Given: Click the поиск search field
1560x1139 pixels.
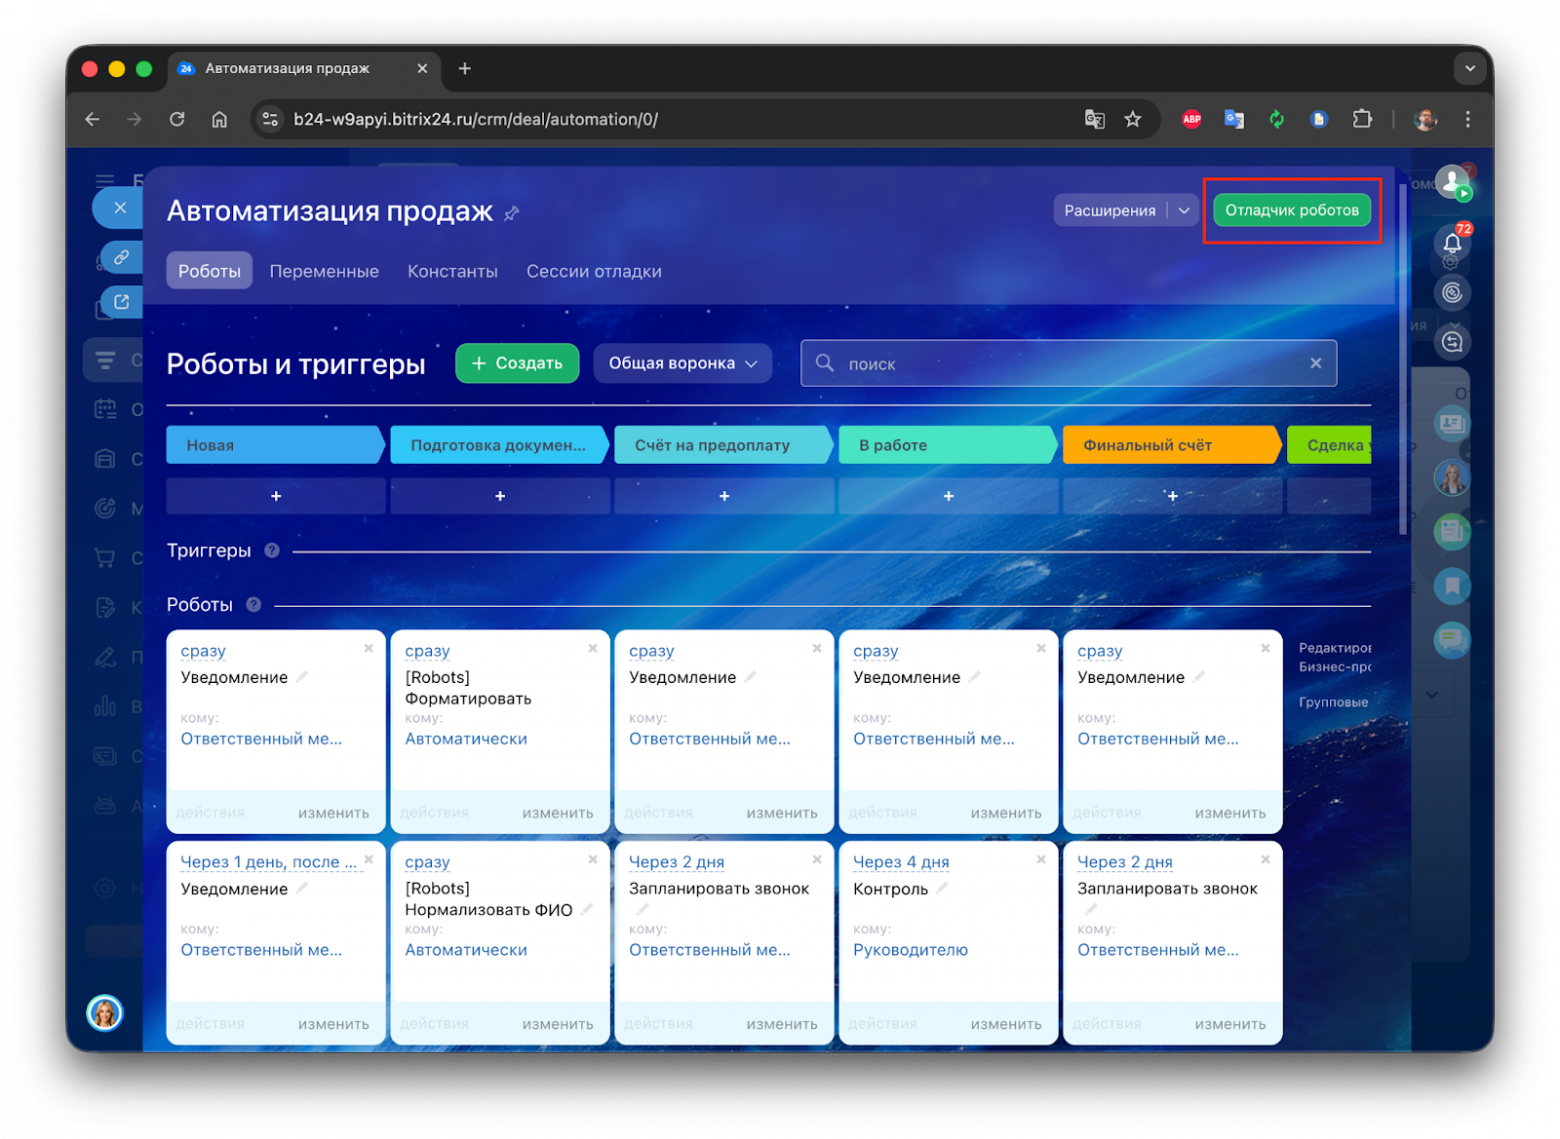Looking at the screenshot, I should coord(1068,363).
